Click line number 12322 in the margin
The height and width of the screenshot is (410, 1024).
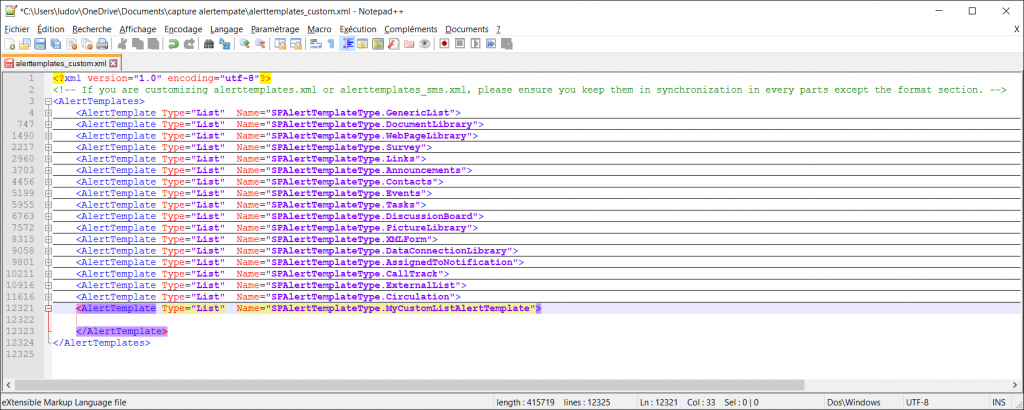pos(20,319)
